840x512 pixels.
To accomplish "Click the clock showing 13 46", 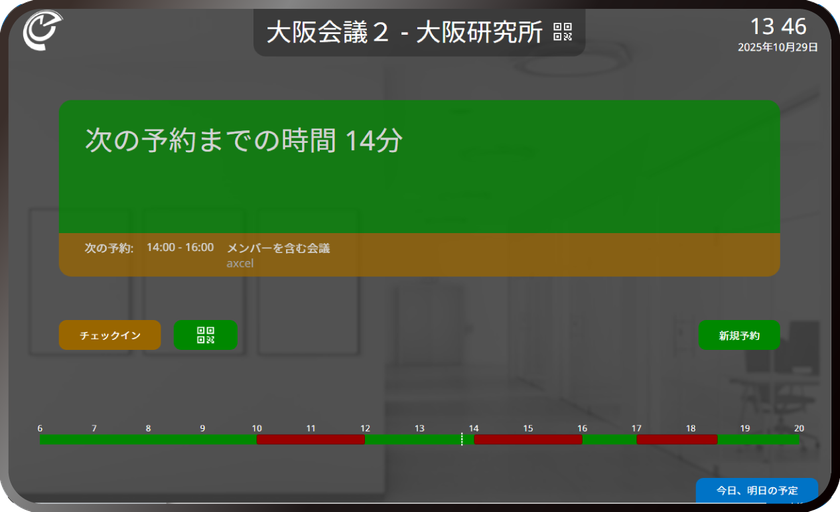I will tap(778, 26).
